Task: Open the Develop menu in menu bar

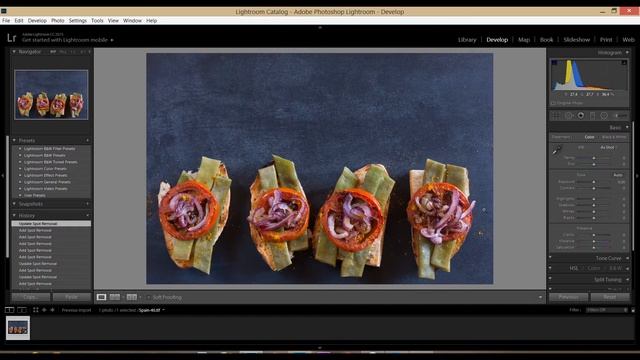Action: 37,20
